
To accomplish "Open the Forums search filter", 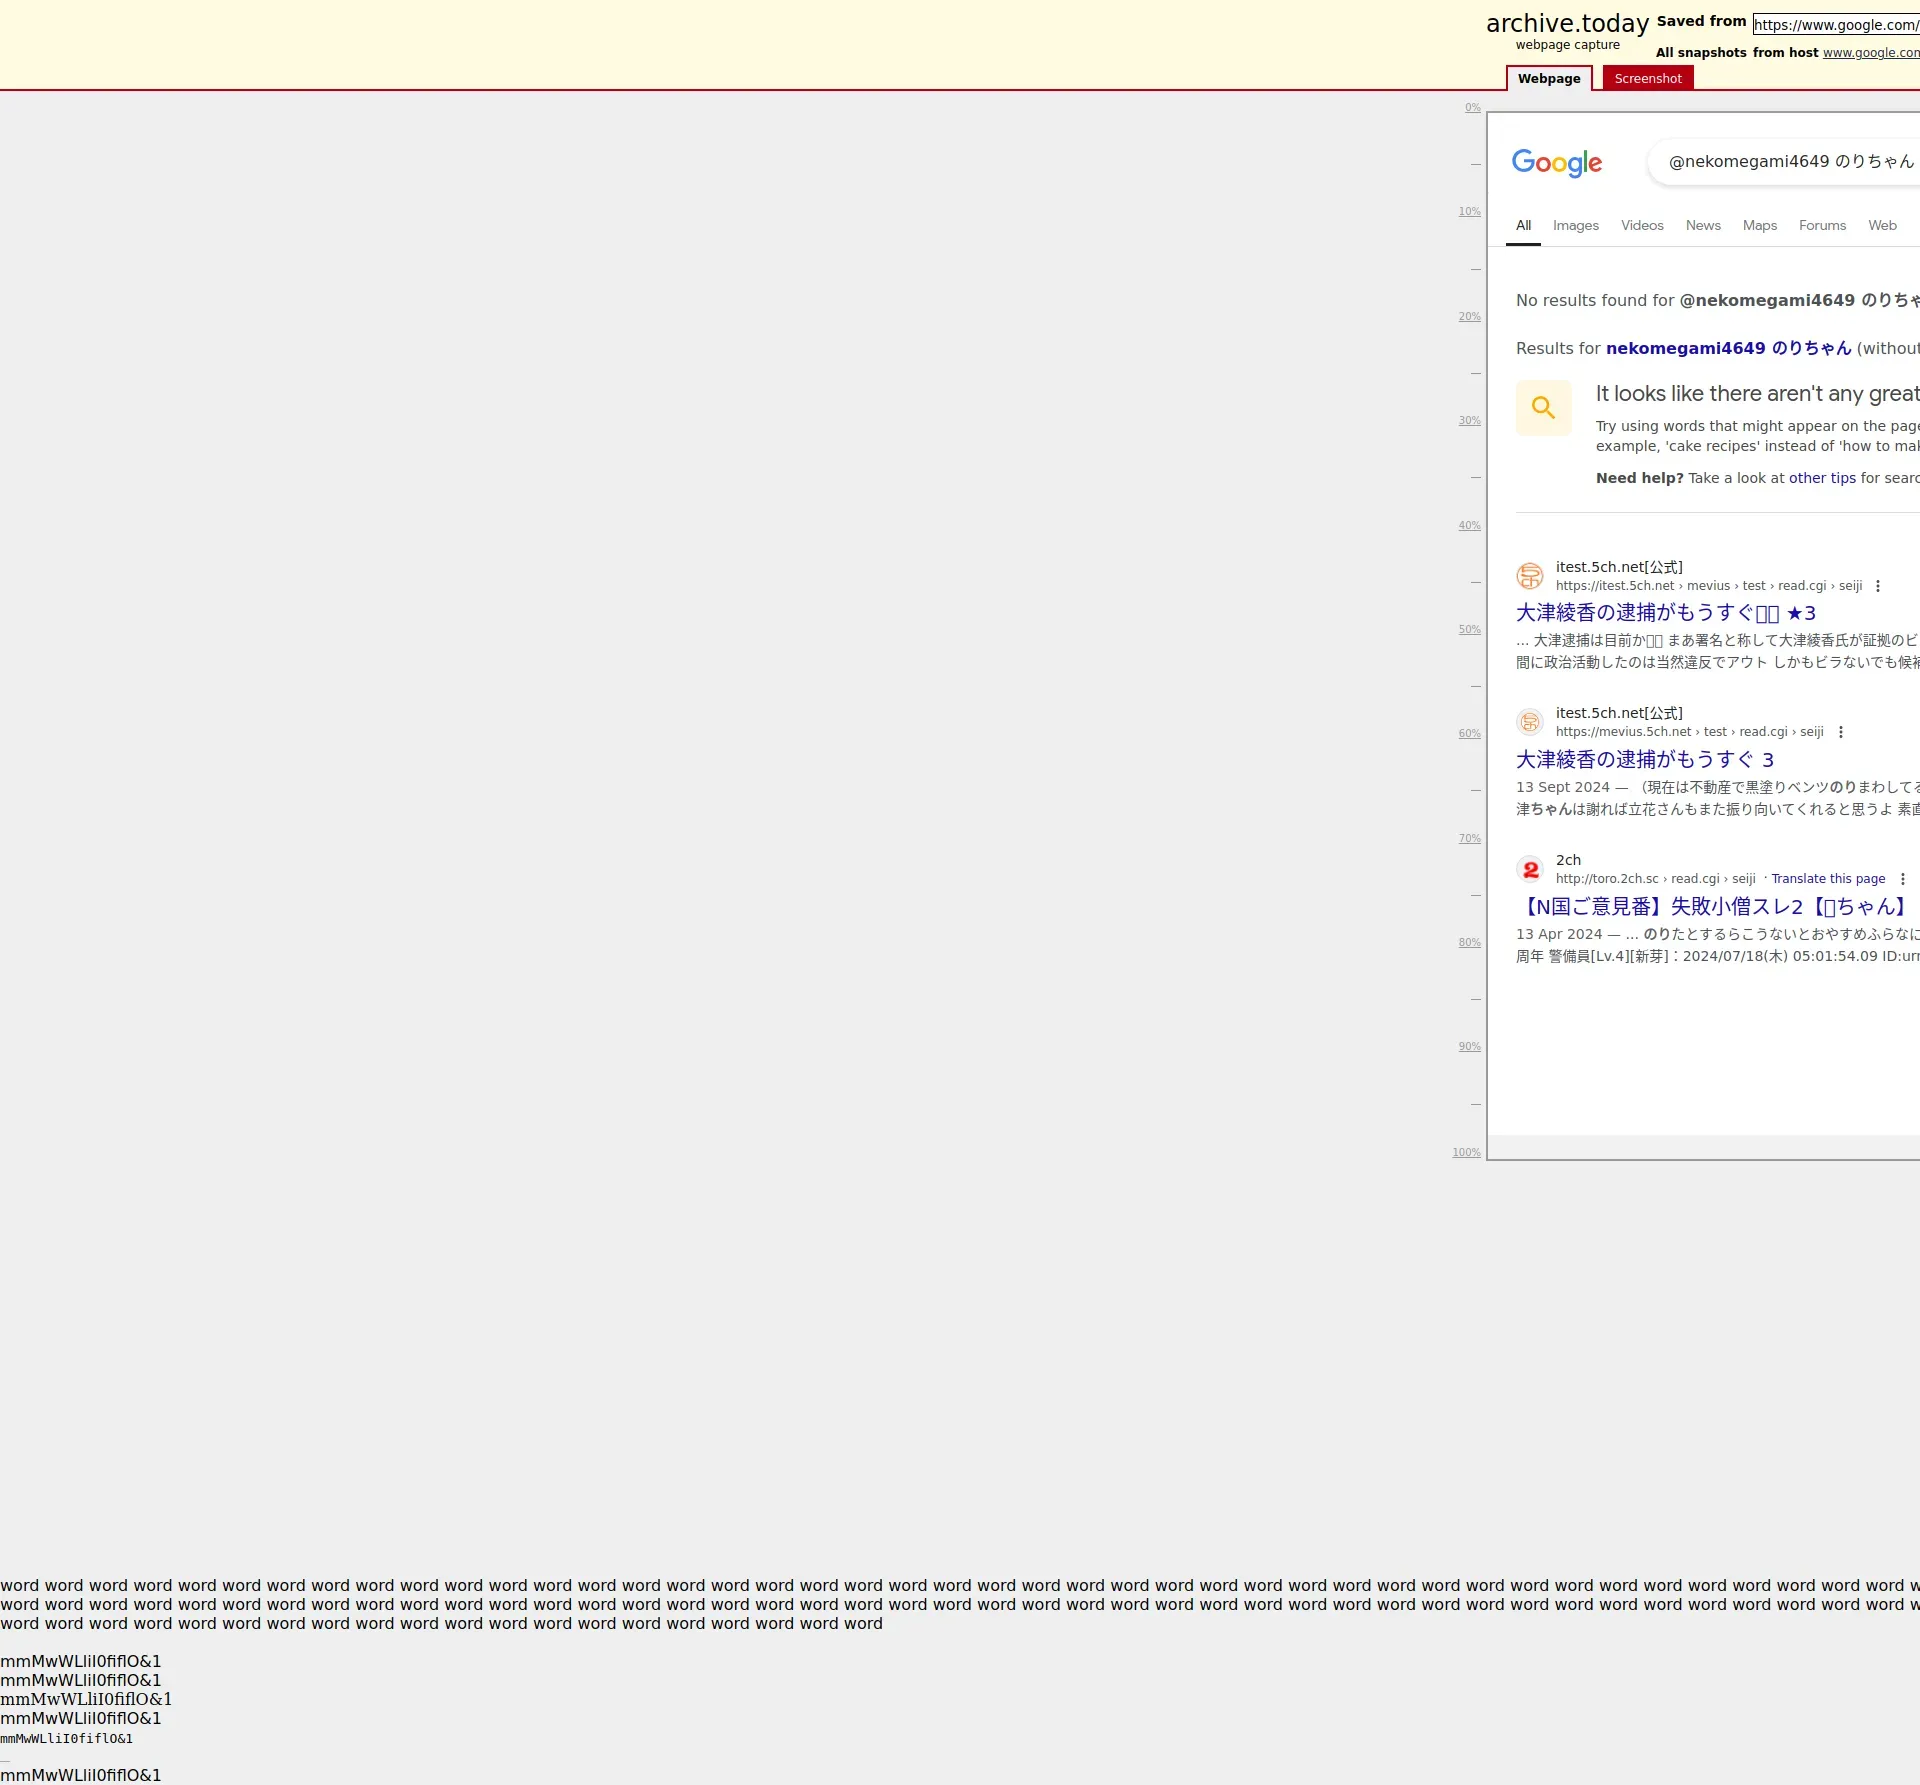I will coord(1821,225).
